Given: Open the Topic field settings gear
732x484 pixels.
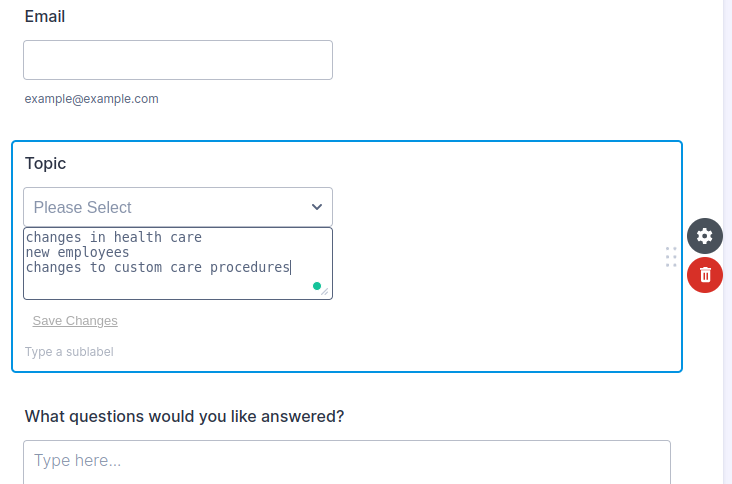Looking at the screenshot, I should point(705,236).
